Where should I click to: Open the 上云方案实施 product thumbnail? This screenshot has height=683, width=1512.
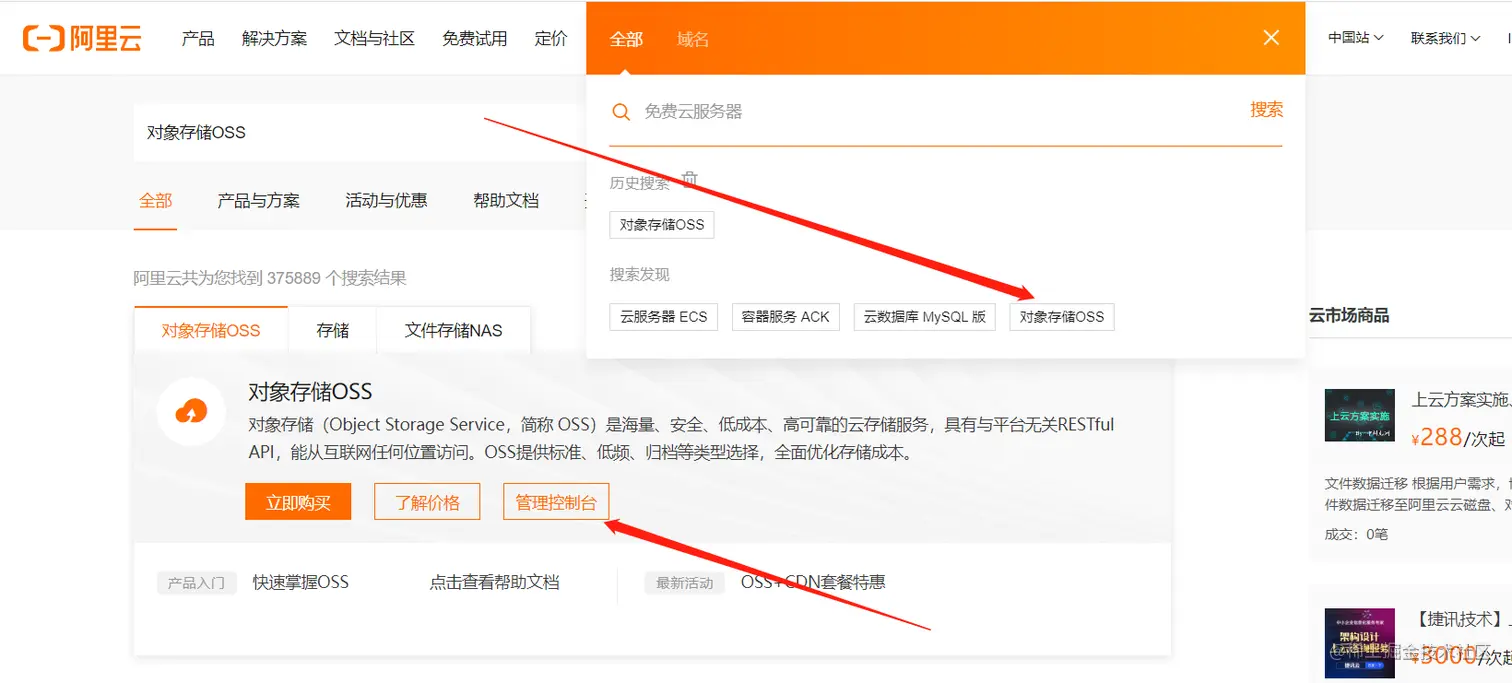point(1359,415)
